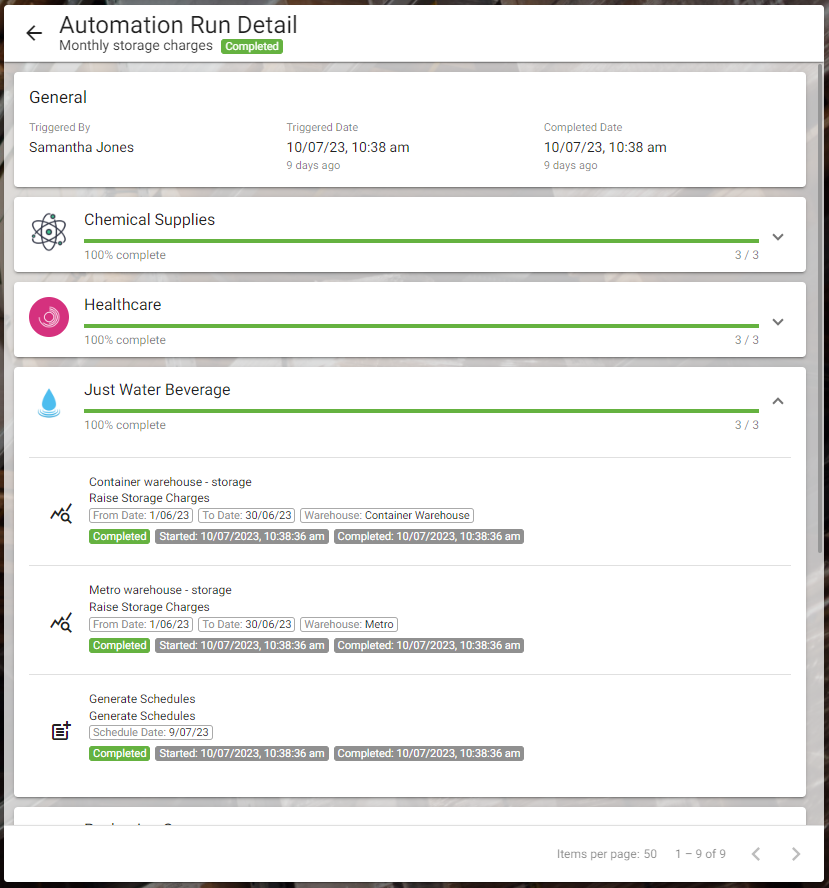Go back using the arrow icon
Screen dimensions: 829x888
(34, 33)
